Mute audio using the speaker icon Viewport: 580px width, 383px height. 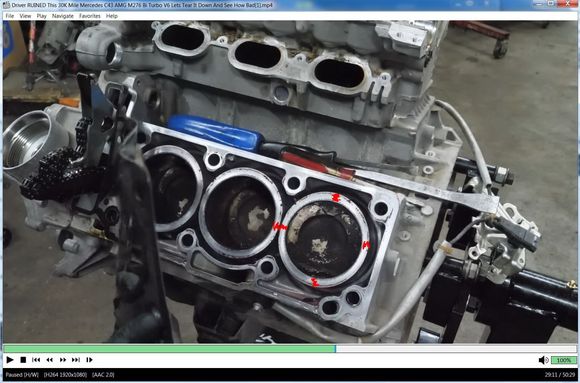click(x=543, y=360)
